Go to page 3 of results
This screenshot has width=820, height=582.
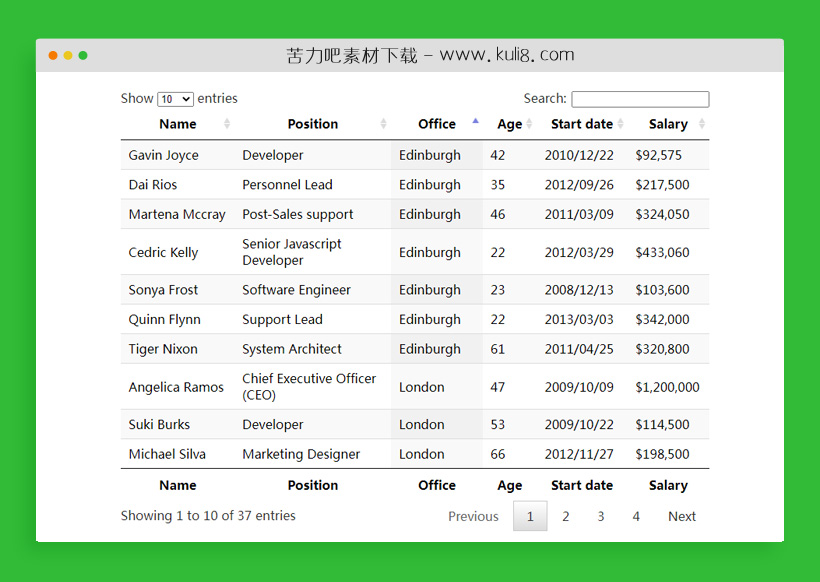tap(601, 516)
